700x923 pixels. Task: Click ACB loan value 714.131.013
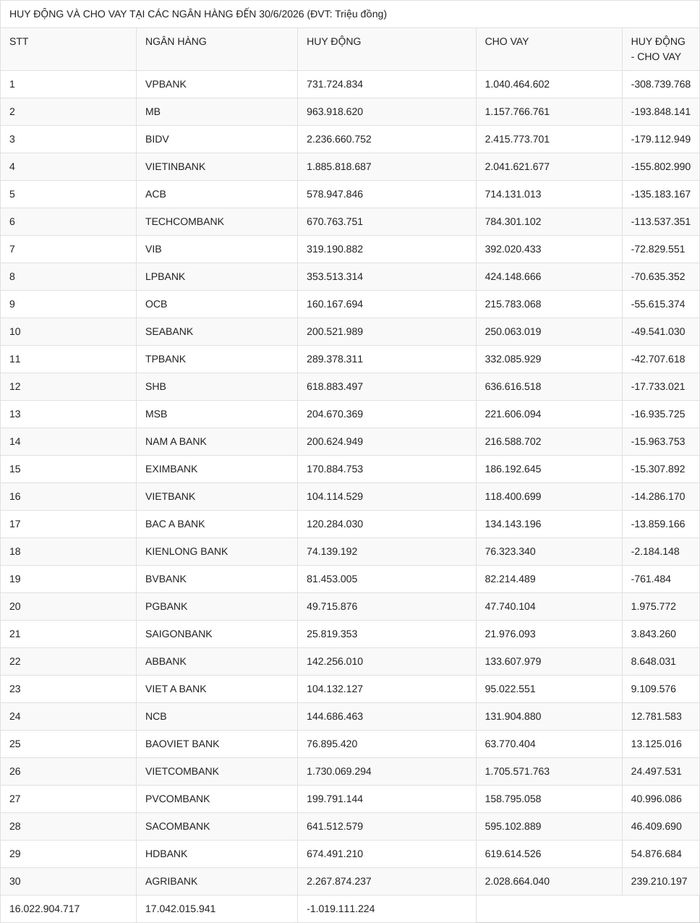(512, 194)
